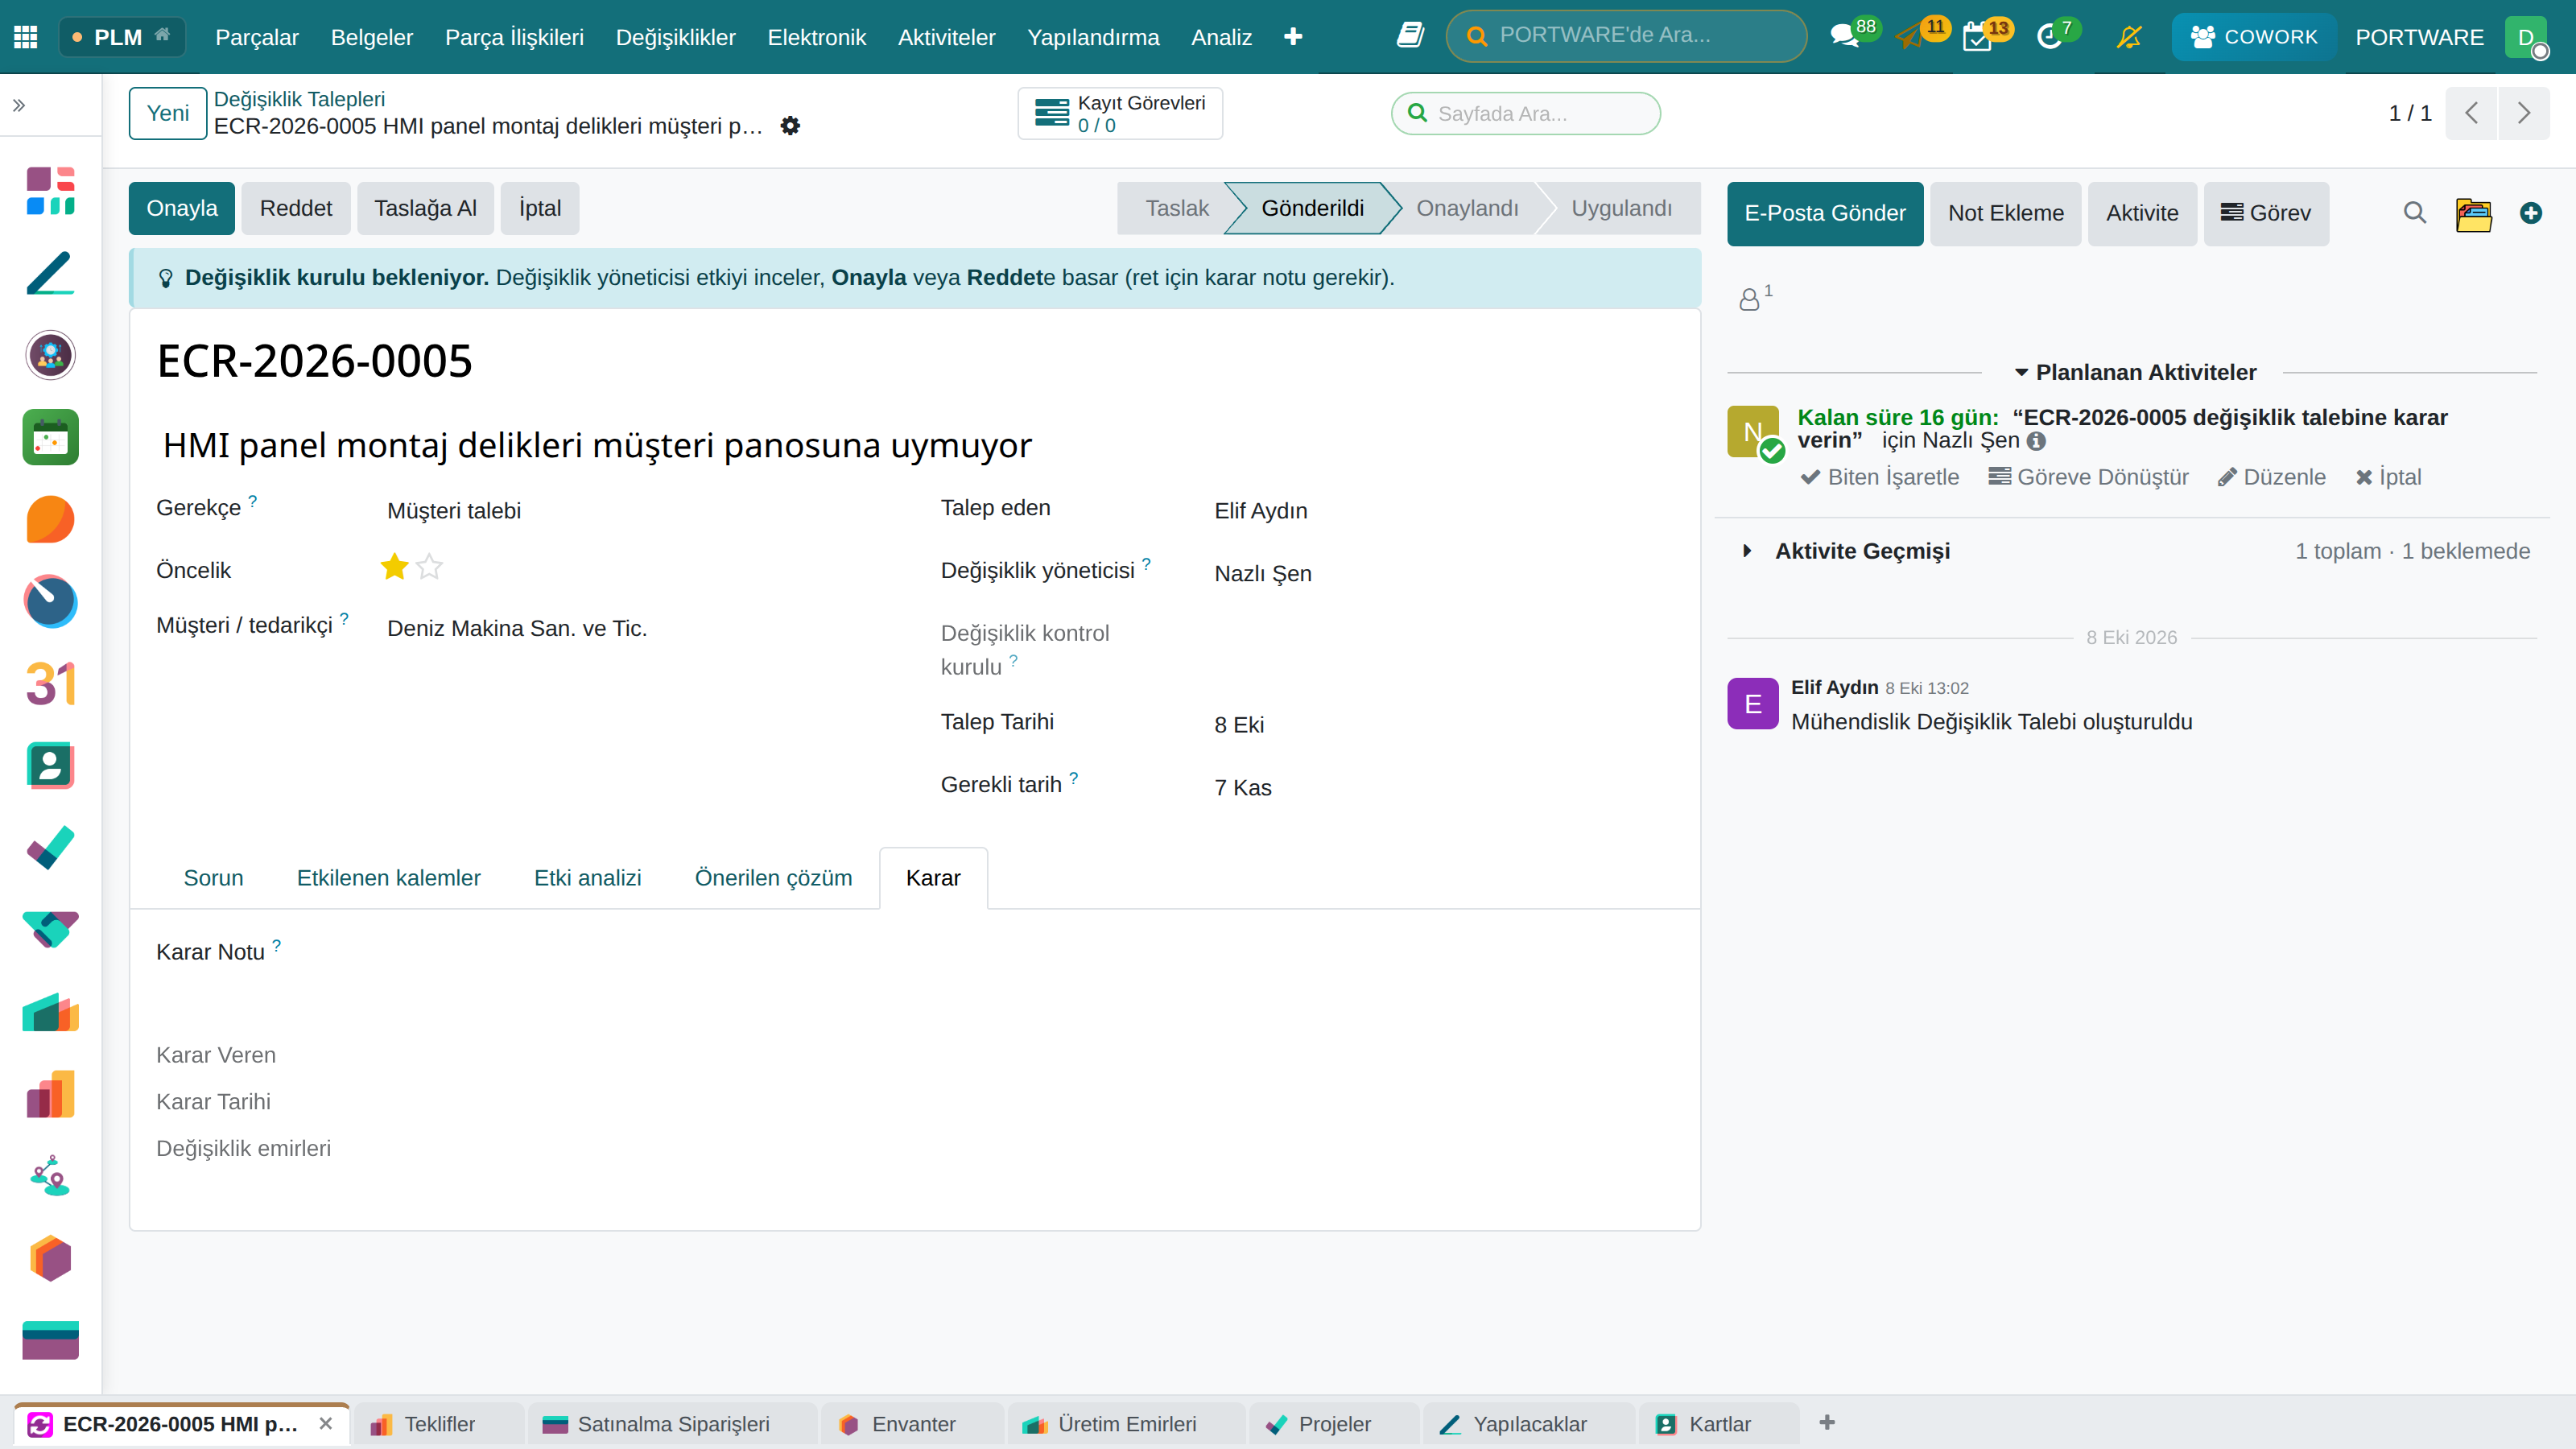Viewport: 2576px width, 1449px height.
Task: Open the apps grid menu
Action: (x=26, y=37)
